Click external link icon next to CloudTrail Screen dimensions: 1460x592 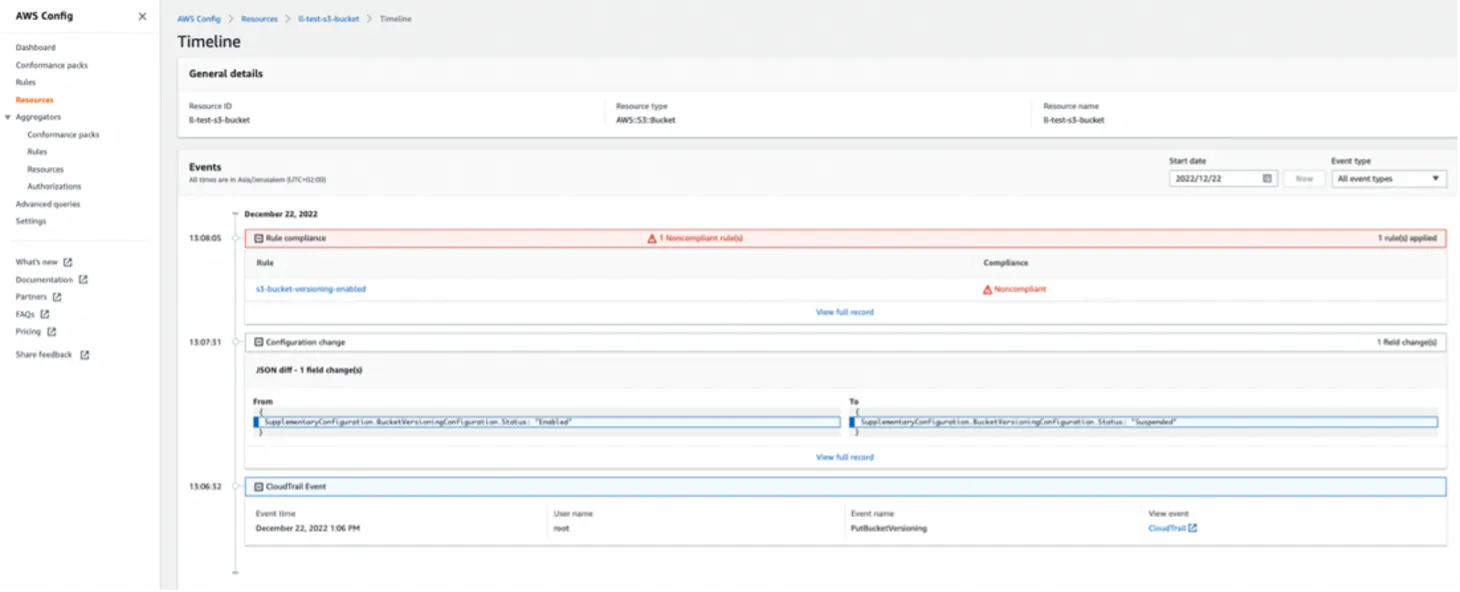(1193, 528)
